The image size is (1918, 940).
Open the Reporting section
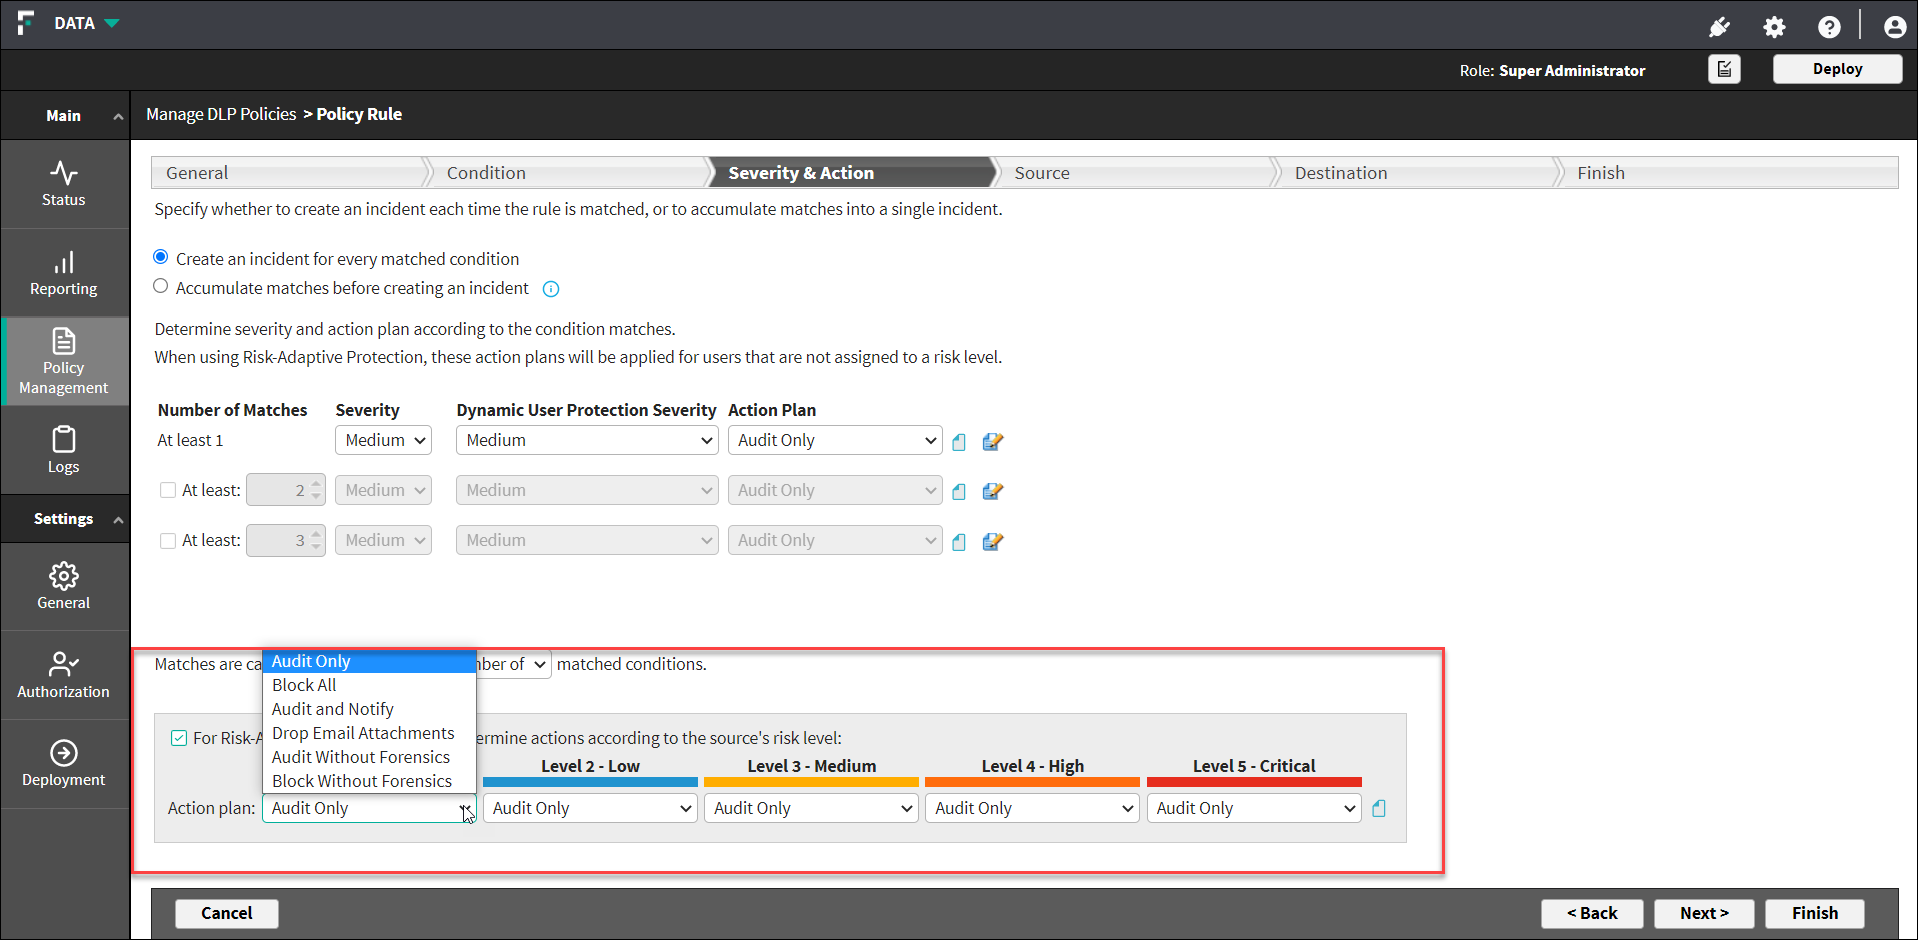pos(64,274)
